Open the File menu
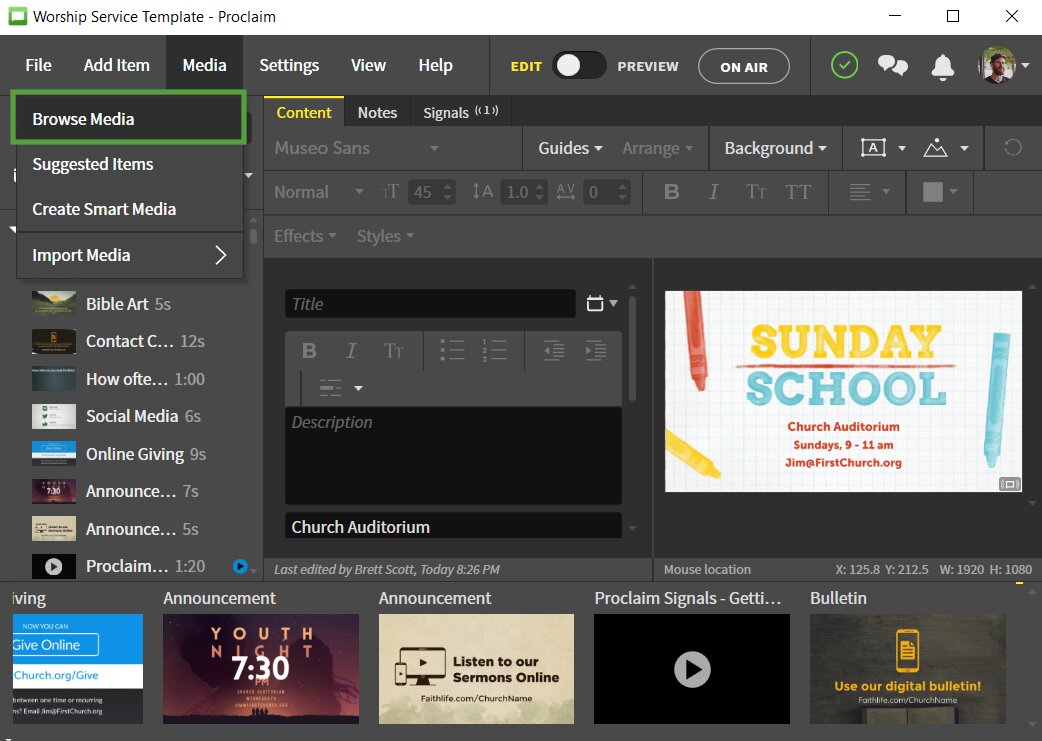 39,65
